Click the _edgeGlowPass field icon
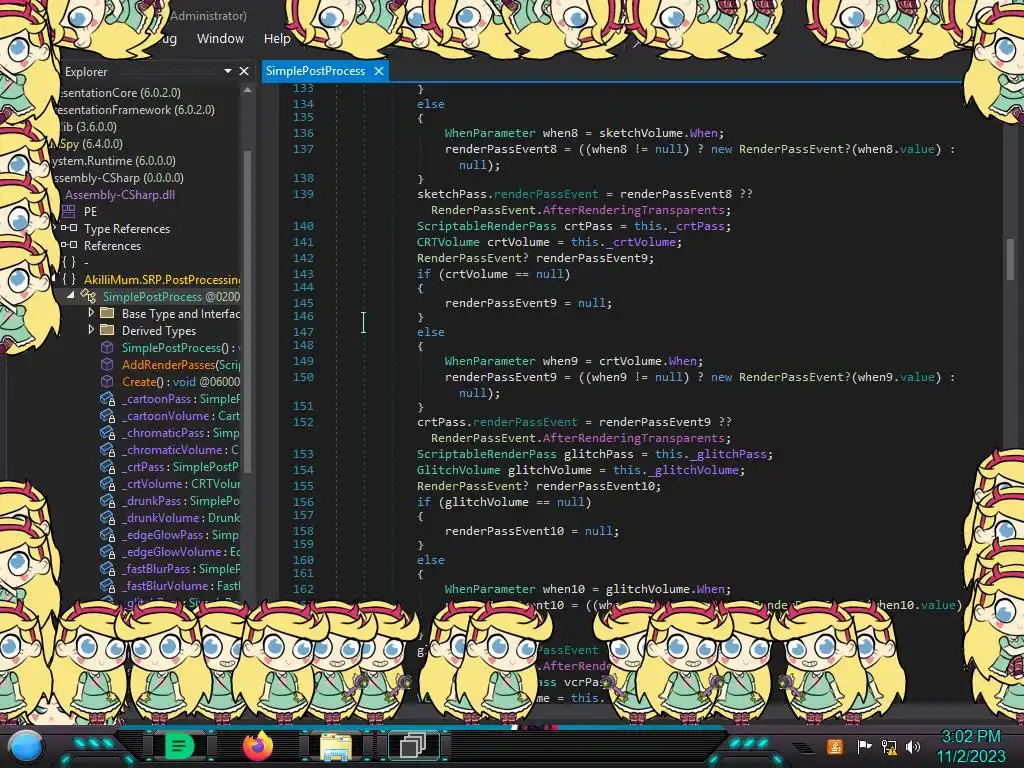The image size is (1024, 768). coord(107,534)
